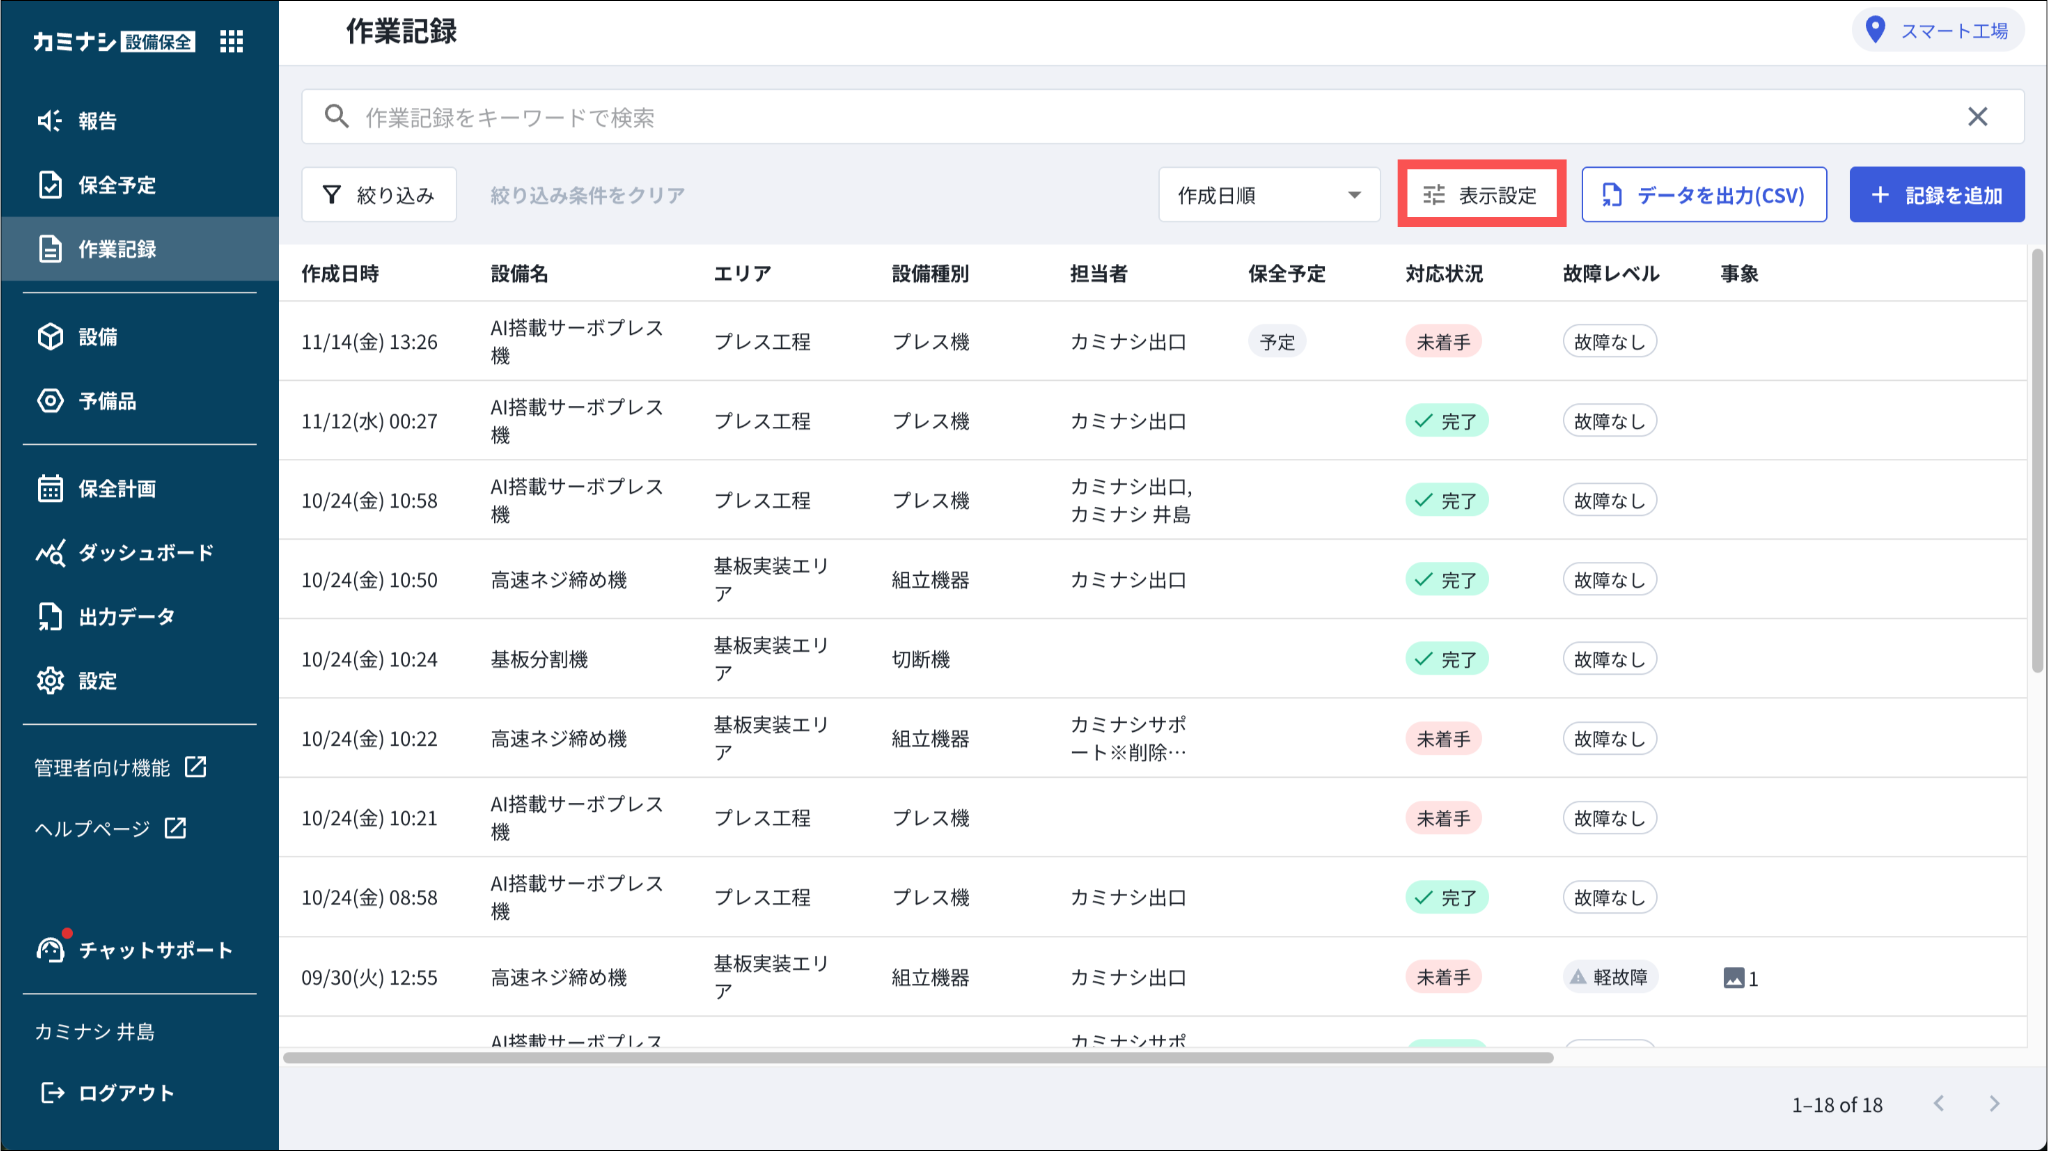Open 表示設定 display settings

point(1481,195)
